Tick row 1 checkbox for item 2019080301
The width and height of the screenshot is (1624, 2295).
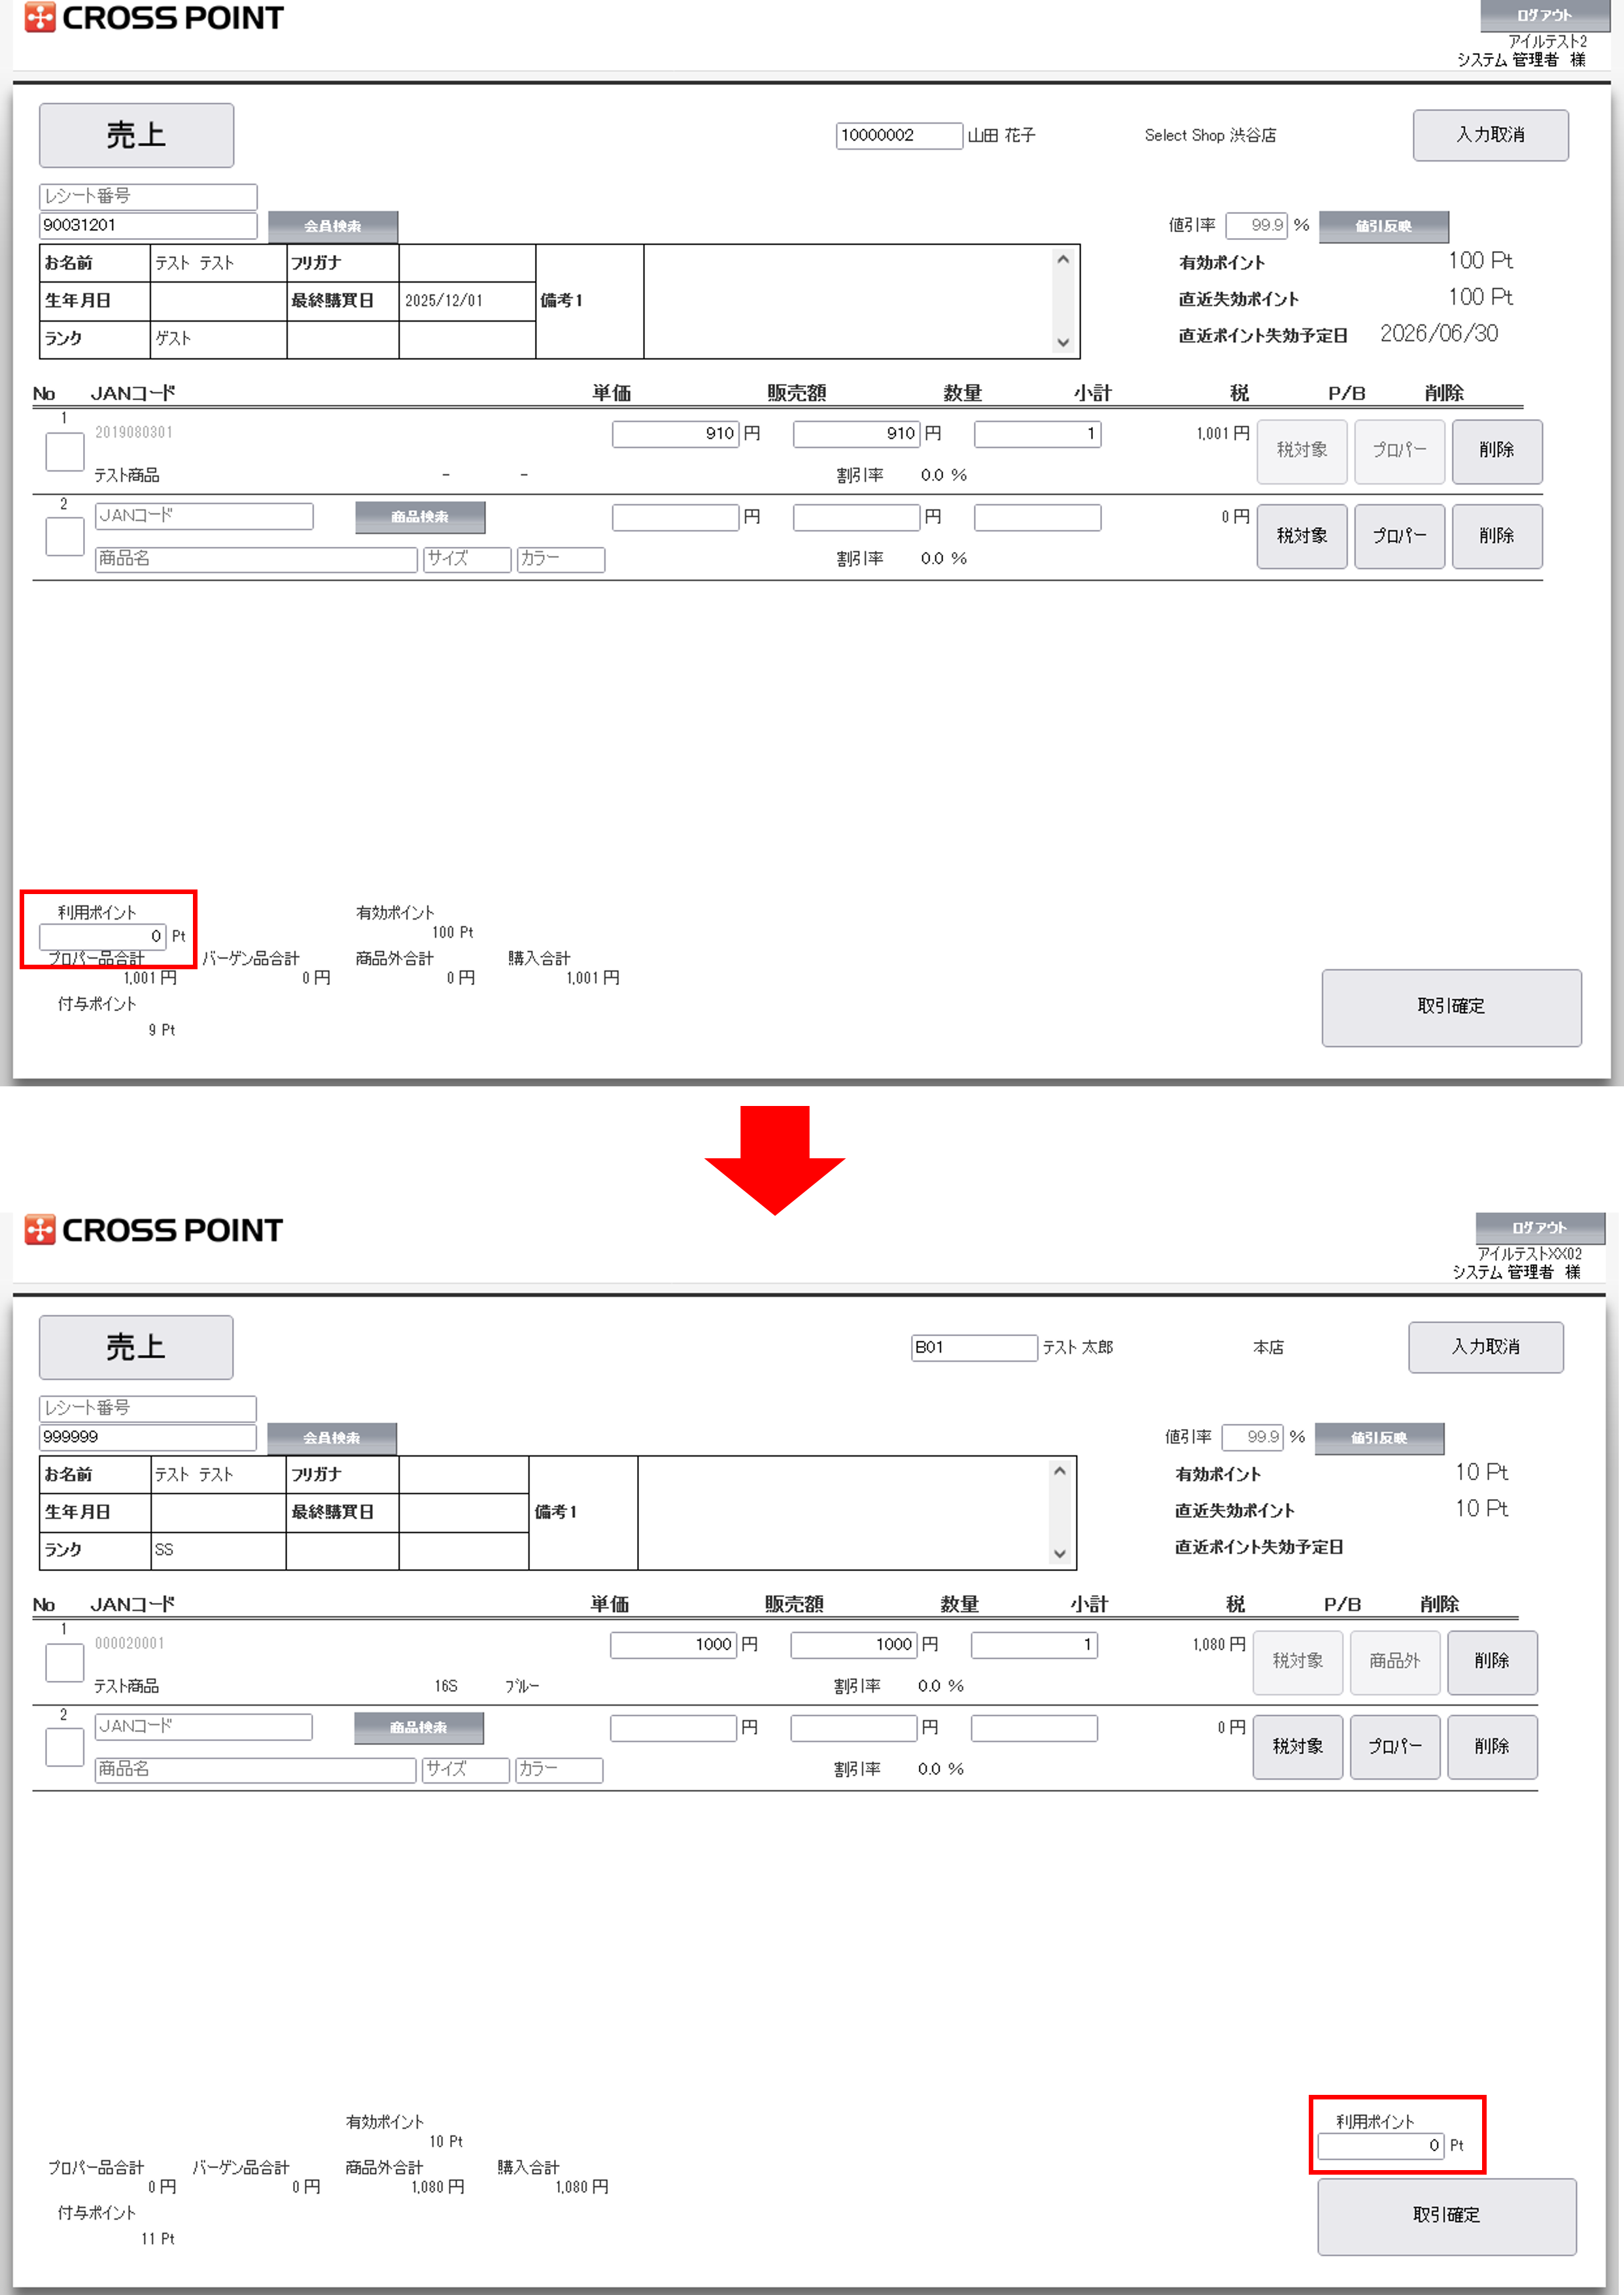(65, 452)
